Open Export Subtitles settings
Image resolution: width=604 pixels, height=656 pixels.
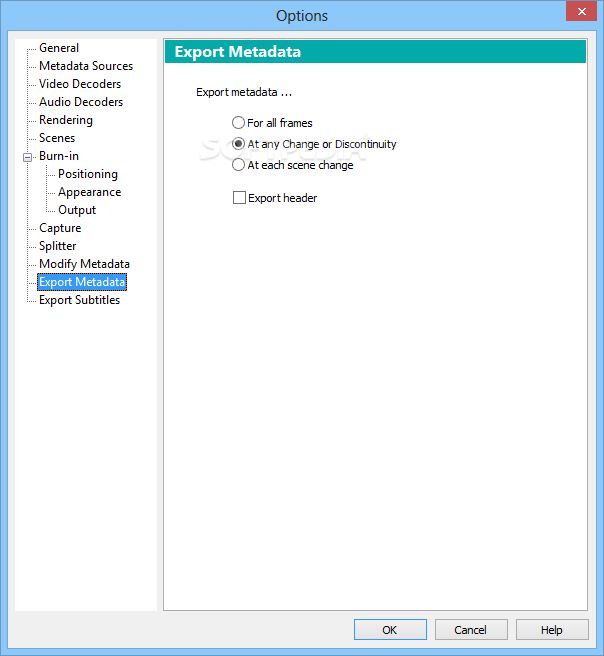(79, 300)
